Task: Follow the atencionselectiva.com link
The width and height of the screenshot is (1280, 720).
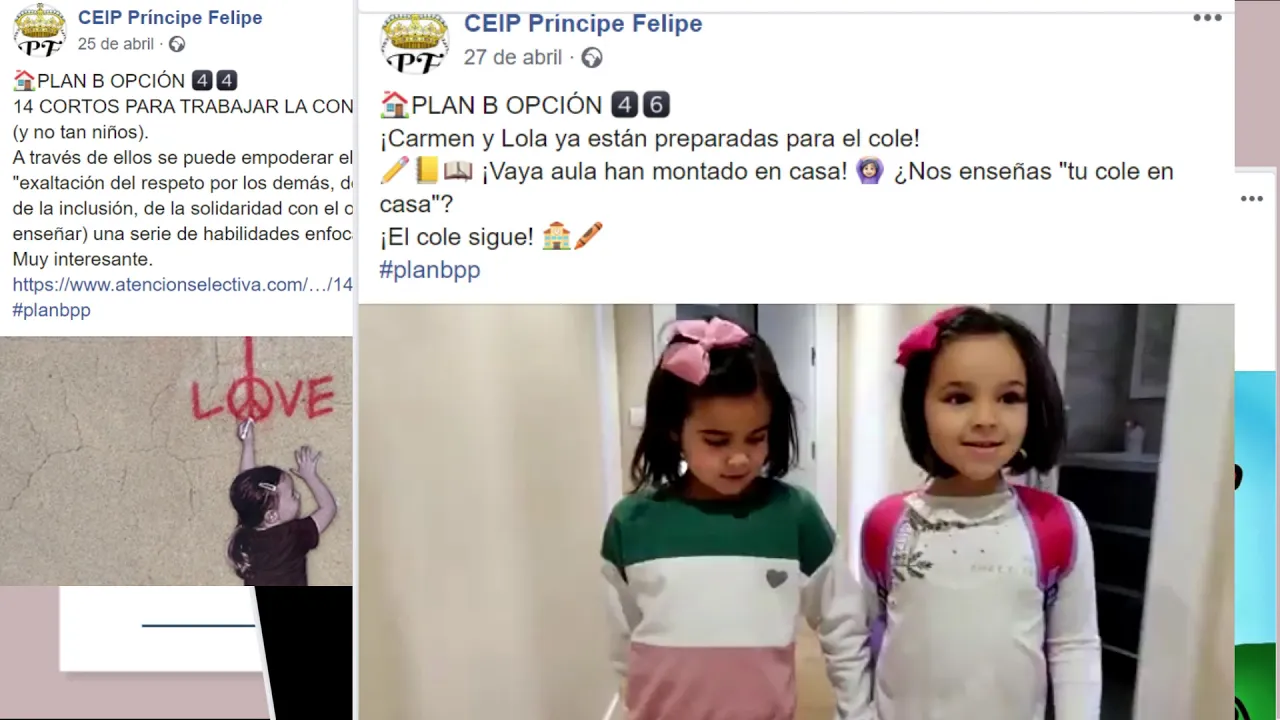Action: (x=182, y=285)
